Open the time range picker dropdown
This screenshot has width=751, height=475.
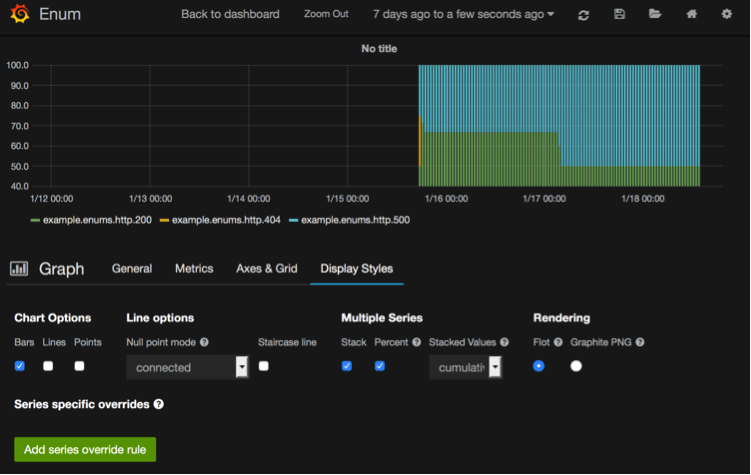click(463, 14)
